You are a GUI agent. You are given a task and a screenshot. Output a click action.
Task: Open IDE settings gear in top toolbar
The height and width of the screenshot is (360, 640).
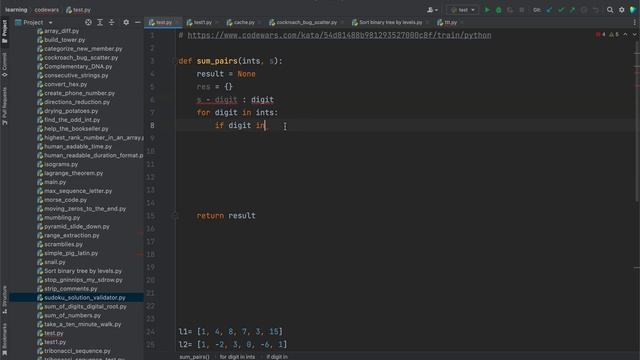[x=621, y=10]
